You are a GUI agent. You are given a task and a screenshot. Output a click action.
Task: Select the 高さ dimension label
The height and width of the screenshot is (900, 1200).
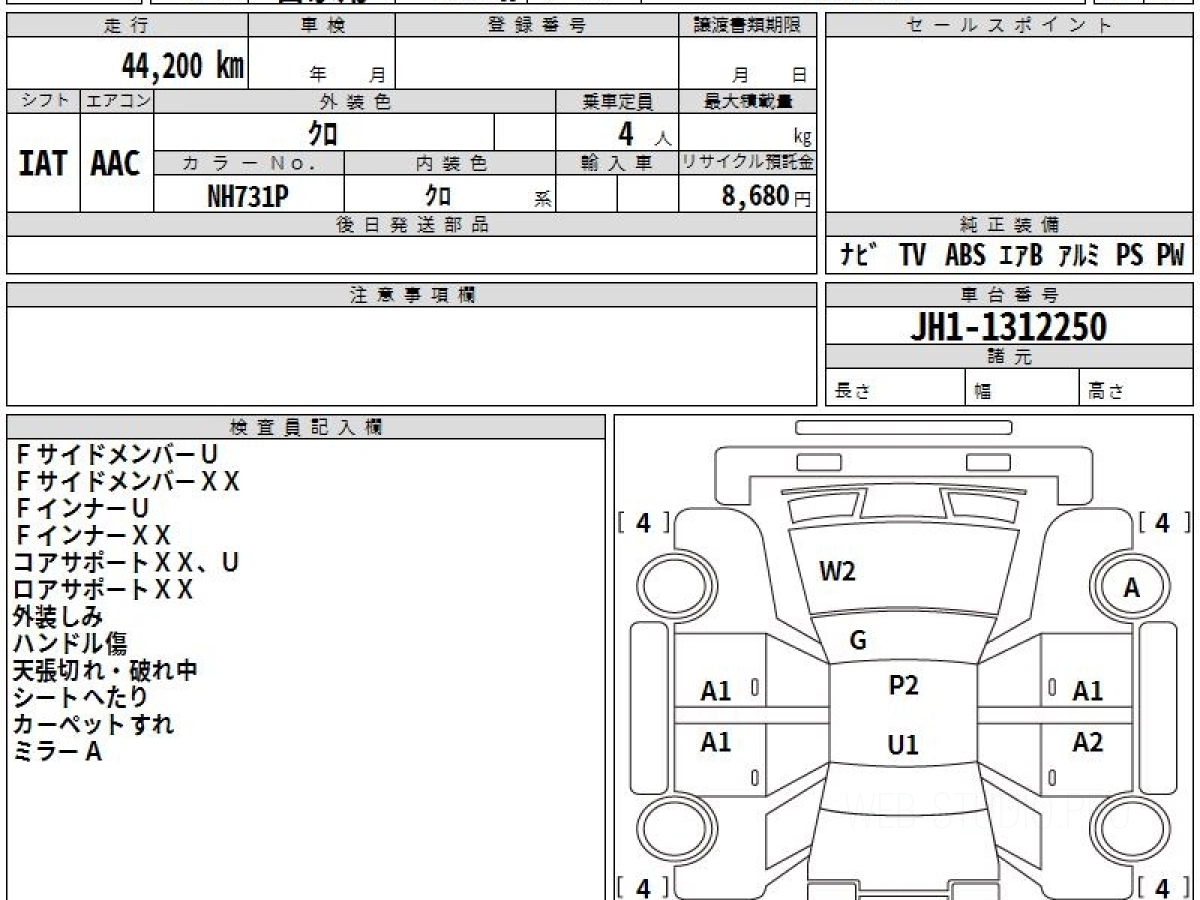pyautogui.click(x=1106, y=392)
